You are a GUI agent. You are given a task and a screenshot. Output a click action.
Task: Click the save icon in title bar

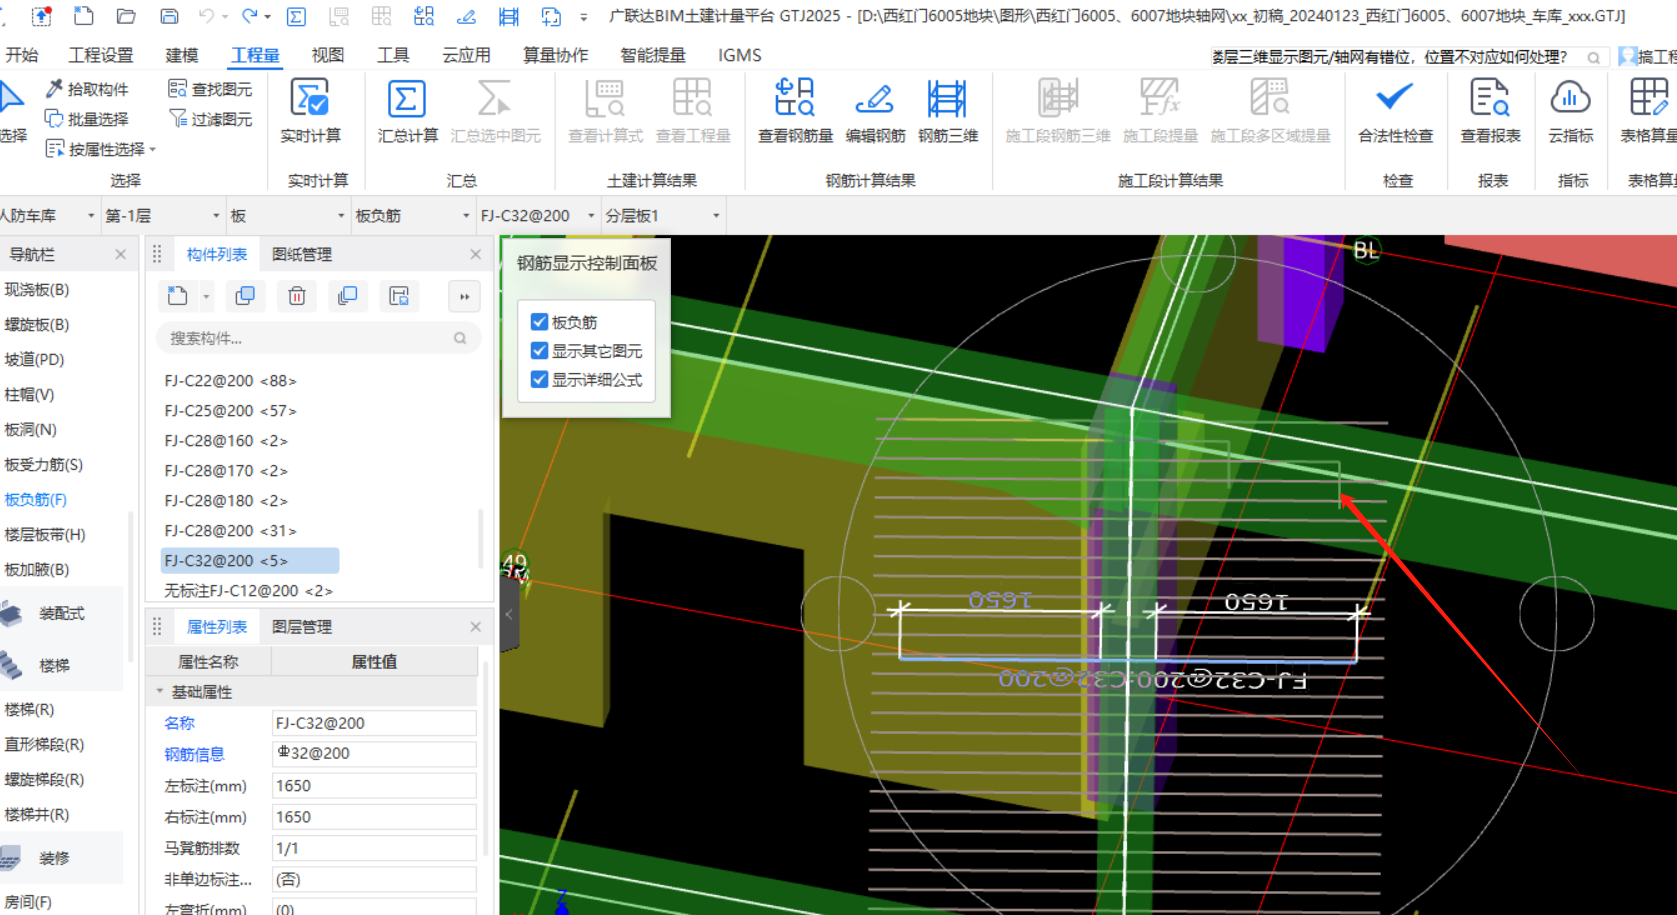coord(169,16)
